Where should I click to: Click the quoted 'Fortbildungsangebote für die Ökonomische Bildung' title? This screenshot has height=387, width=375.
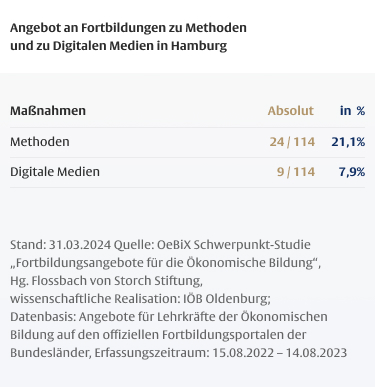[165, 263]
